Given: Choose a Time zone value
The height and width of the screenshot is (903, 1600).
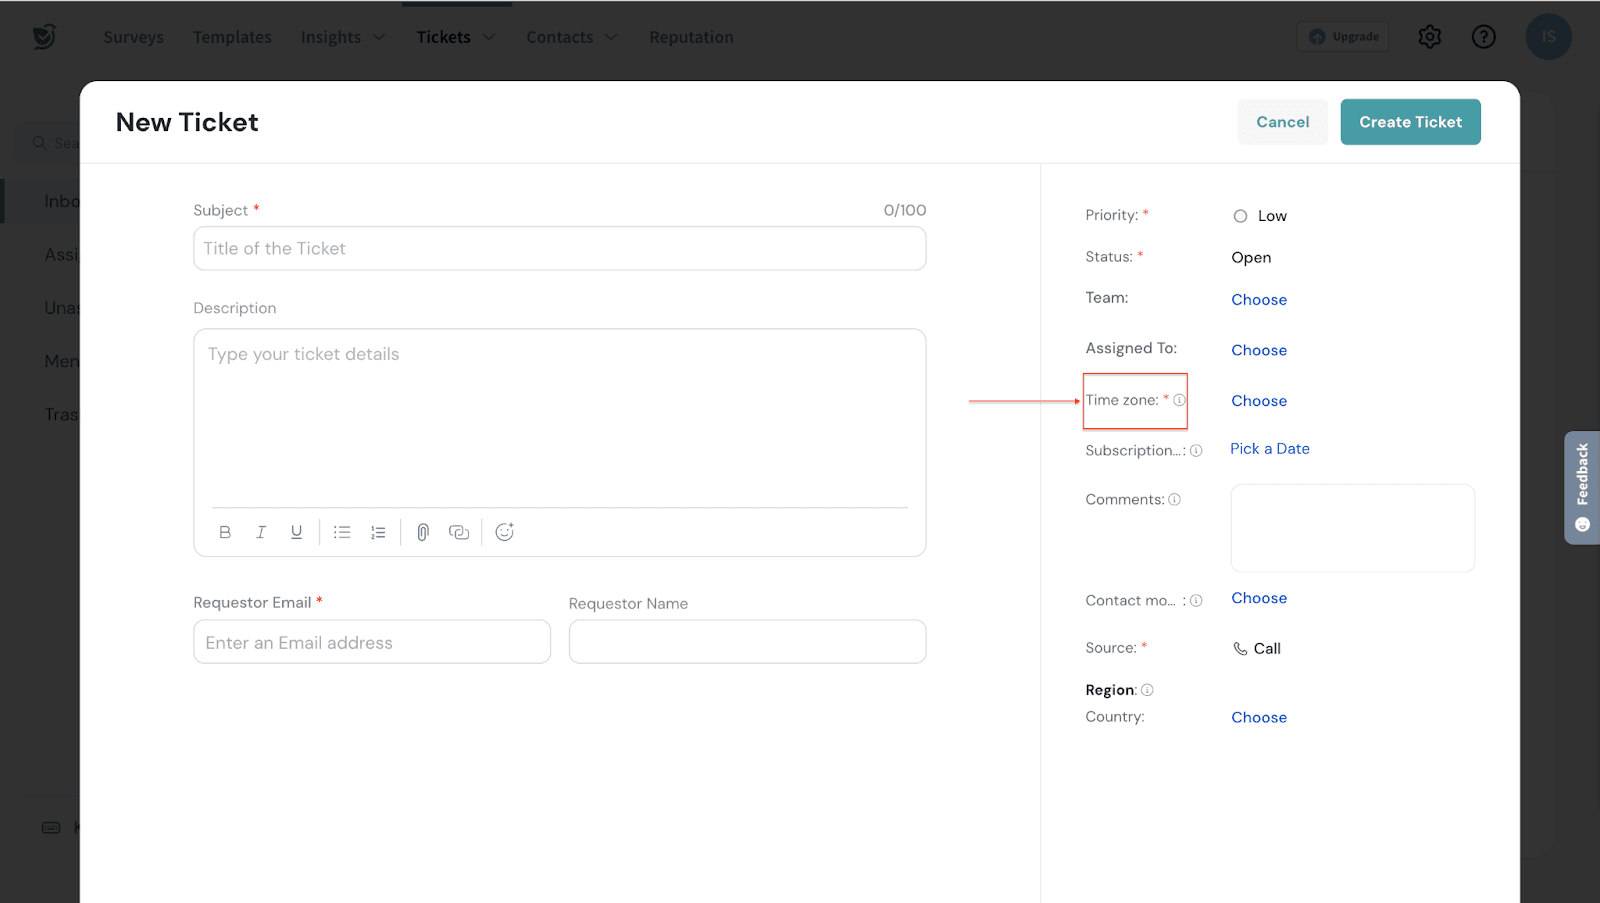Looking at the screenshot, I should (1259, 401).
